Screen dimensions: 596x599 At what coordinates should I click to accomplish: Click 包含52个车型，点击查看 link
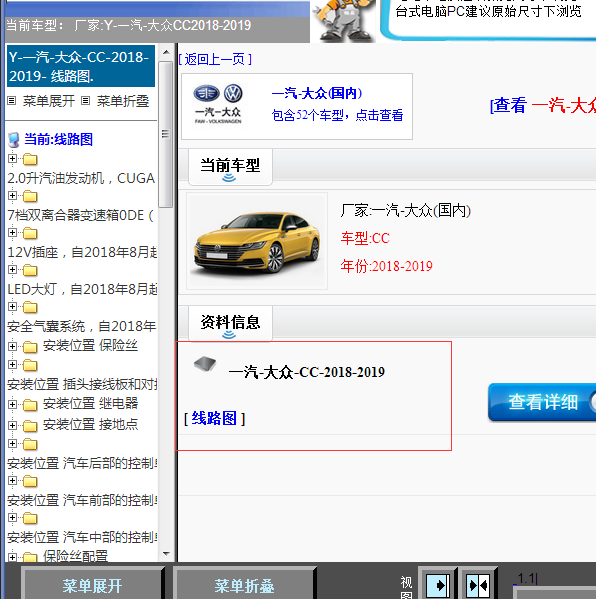[337, 115]
